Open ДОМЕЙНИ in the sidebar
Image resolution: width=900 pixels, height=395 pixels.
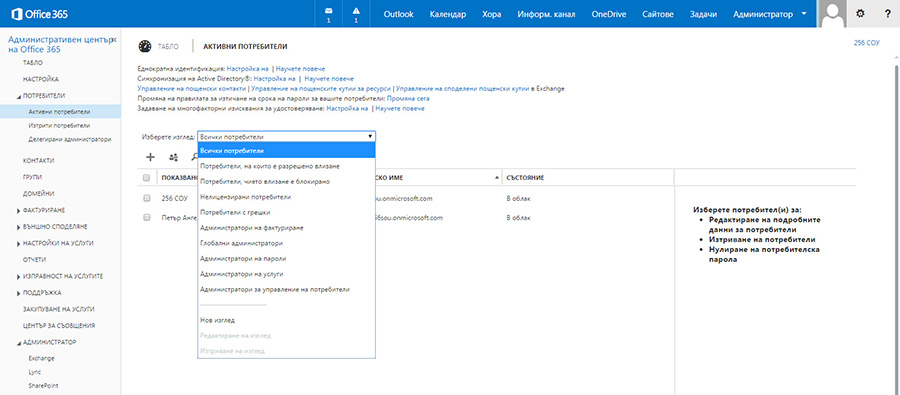coord(38,194)
